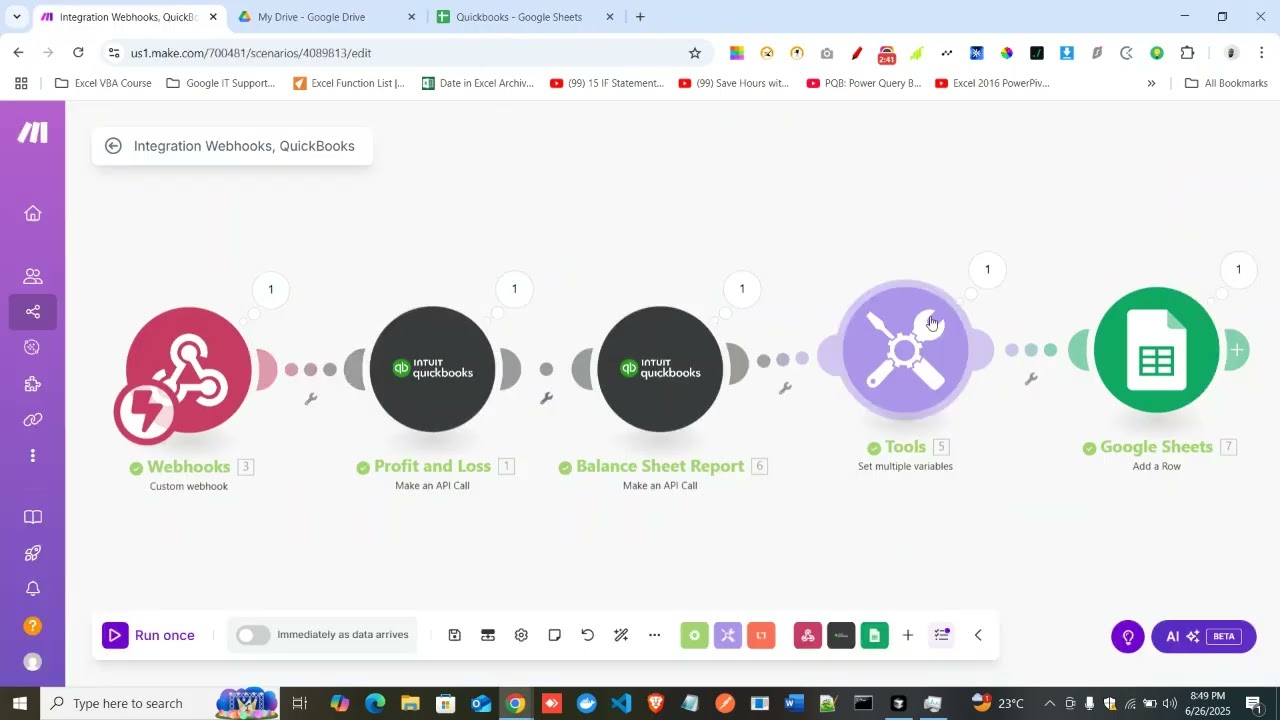Select the dark QuickBooks favorite app icon
Screen dimensions: 1280x720
click(841, 635)
